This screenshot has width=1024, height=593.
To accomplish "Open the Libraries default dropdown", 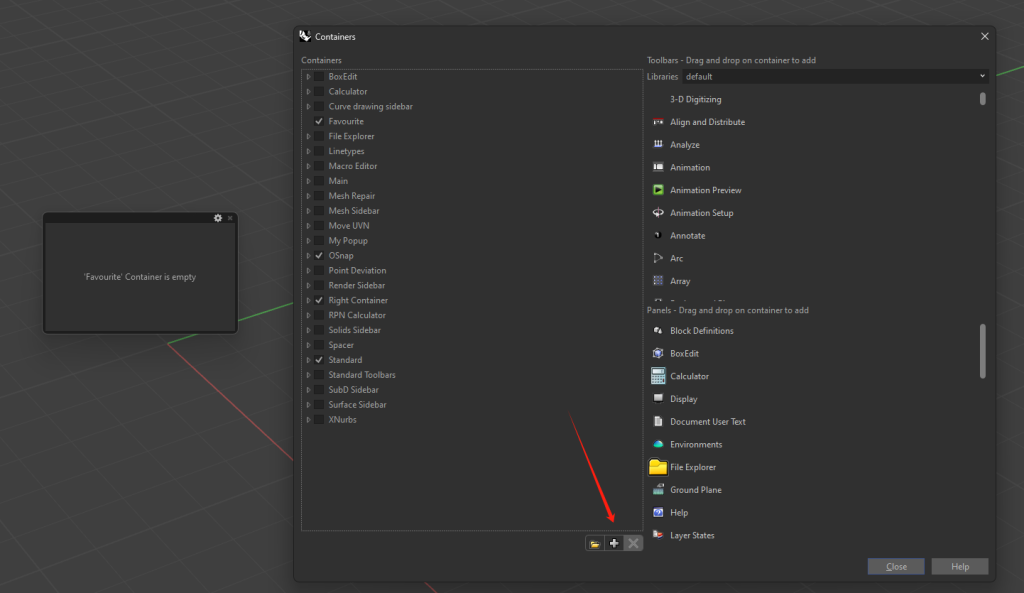I will (x=835, y=76).
